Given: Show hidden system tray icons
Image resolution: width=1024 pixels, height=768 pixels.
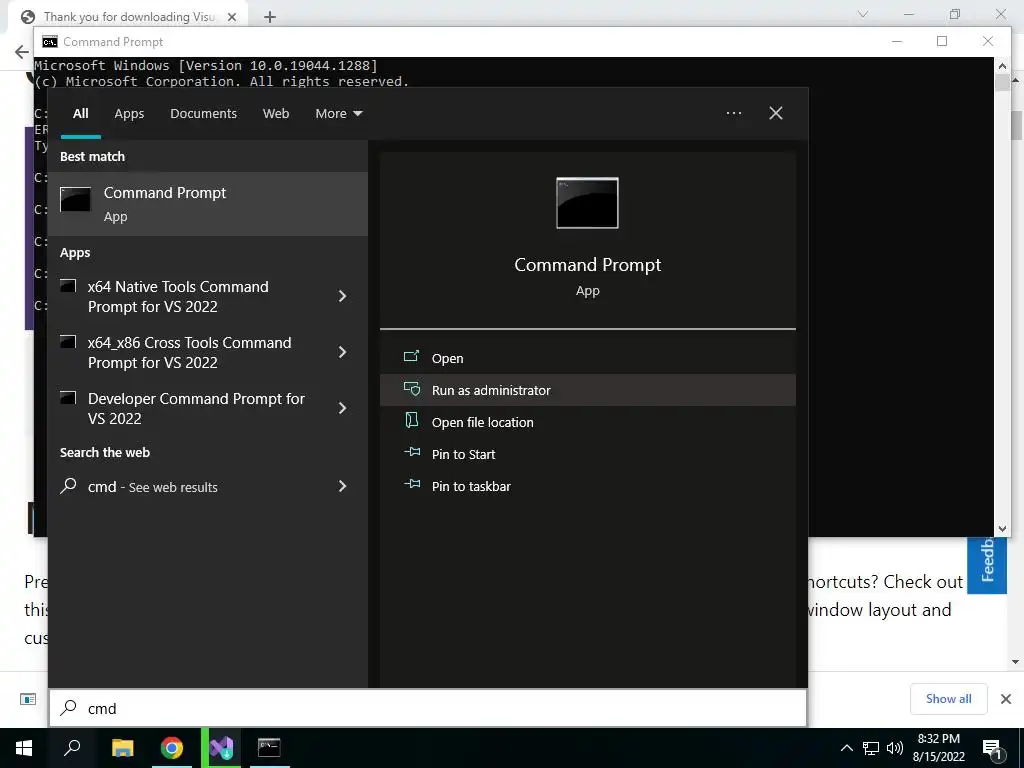Looking at the screenshot, I should tap(846, 748).
